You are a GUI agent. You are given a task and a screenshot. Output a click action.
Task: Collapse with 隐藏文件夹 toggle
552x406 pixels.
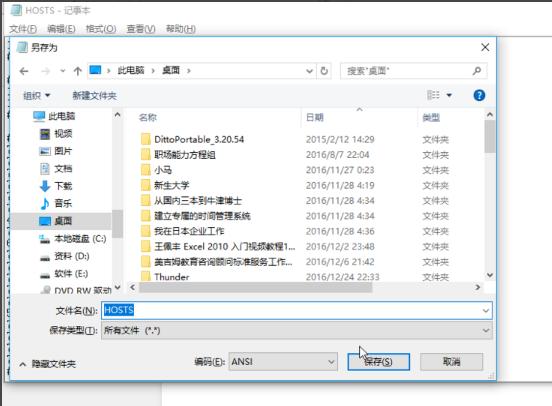(48, 364)
